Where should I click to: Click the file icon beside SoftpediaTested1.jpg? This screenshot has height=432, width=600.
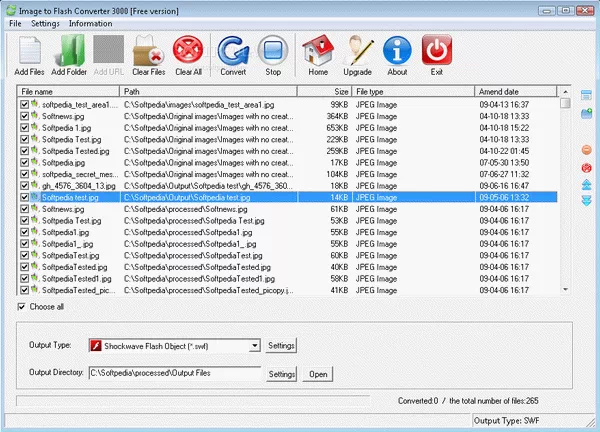(35, 278)
